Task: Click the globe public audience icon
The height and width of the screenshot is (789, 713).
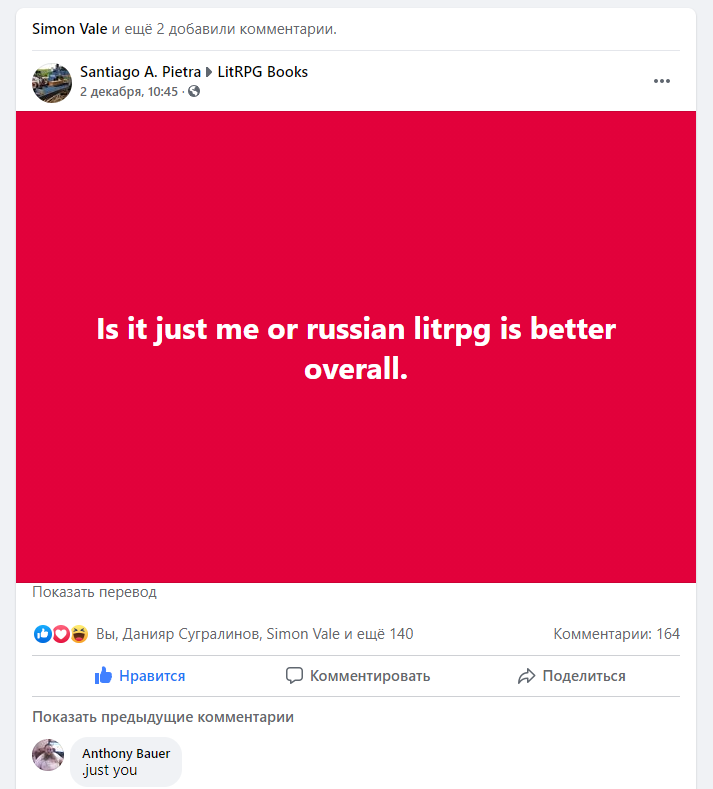Action: [x=194, y=92]
